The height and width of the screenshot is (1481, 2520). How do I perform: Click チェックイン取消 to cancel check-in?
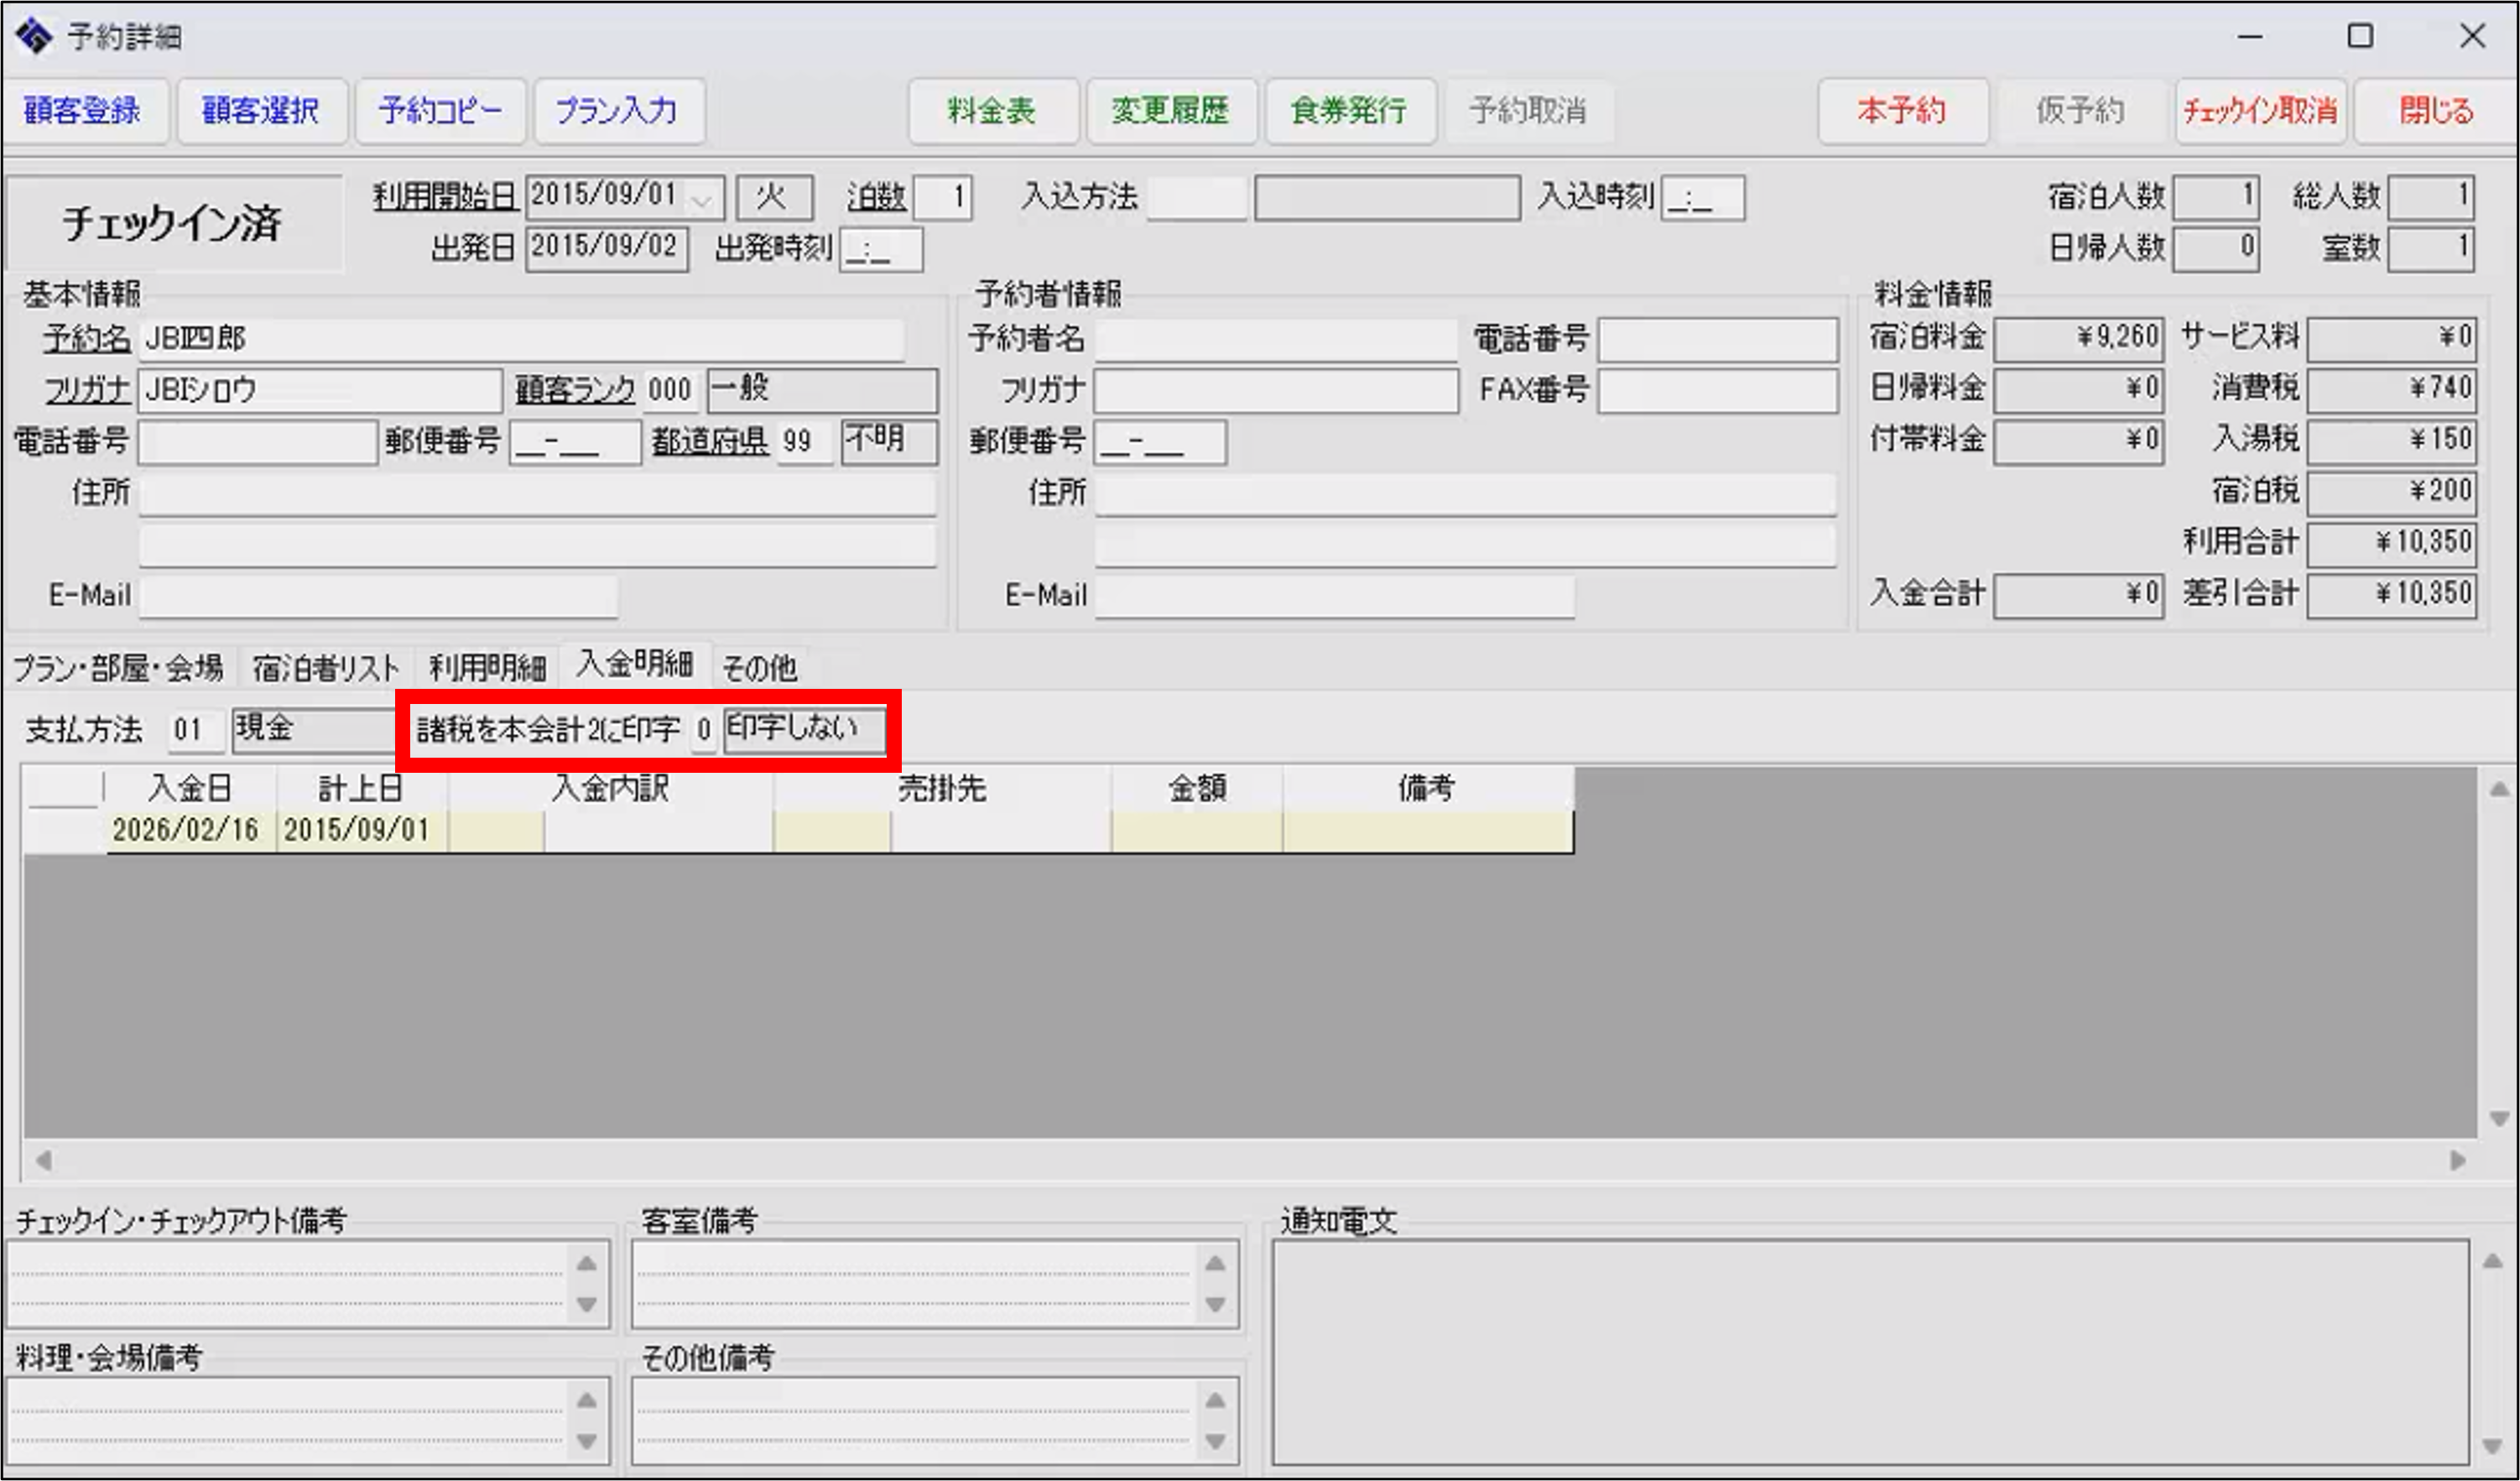[x=2259, y=111]
